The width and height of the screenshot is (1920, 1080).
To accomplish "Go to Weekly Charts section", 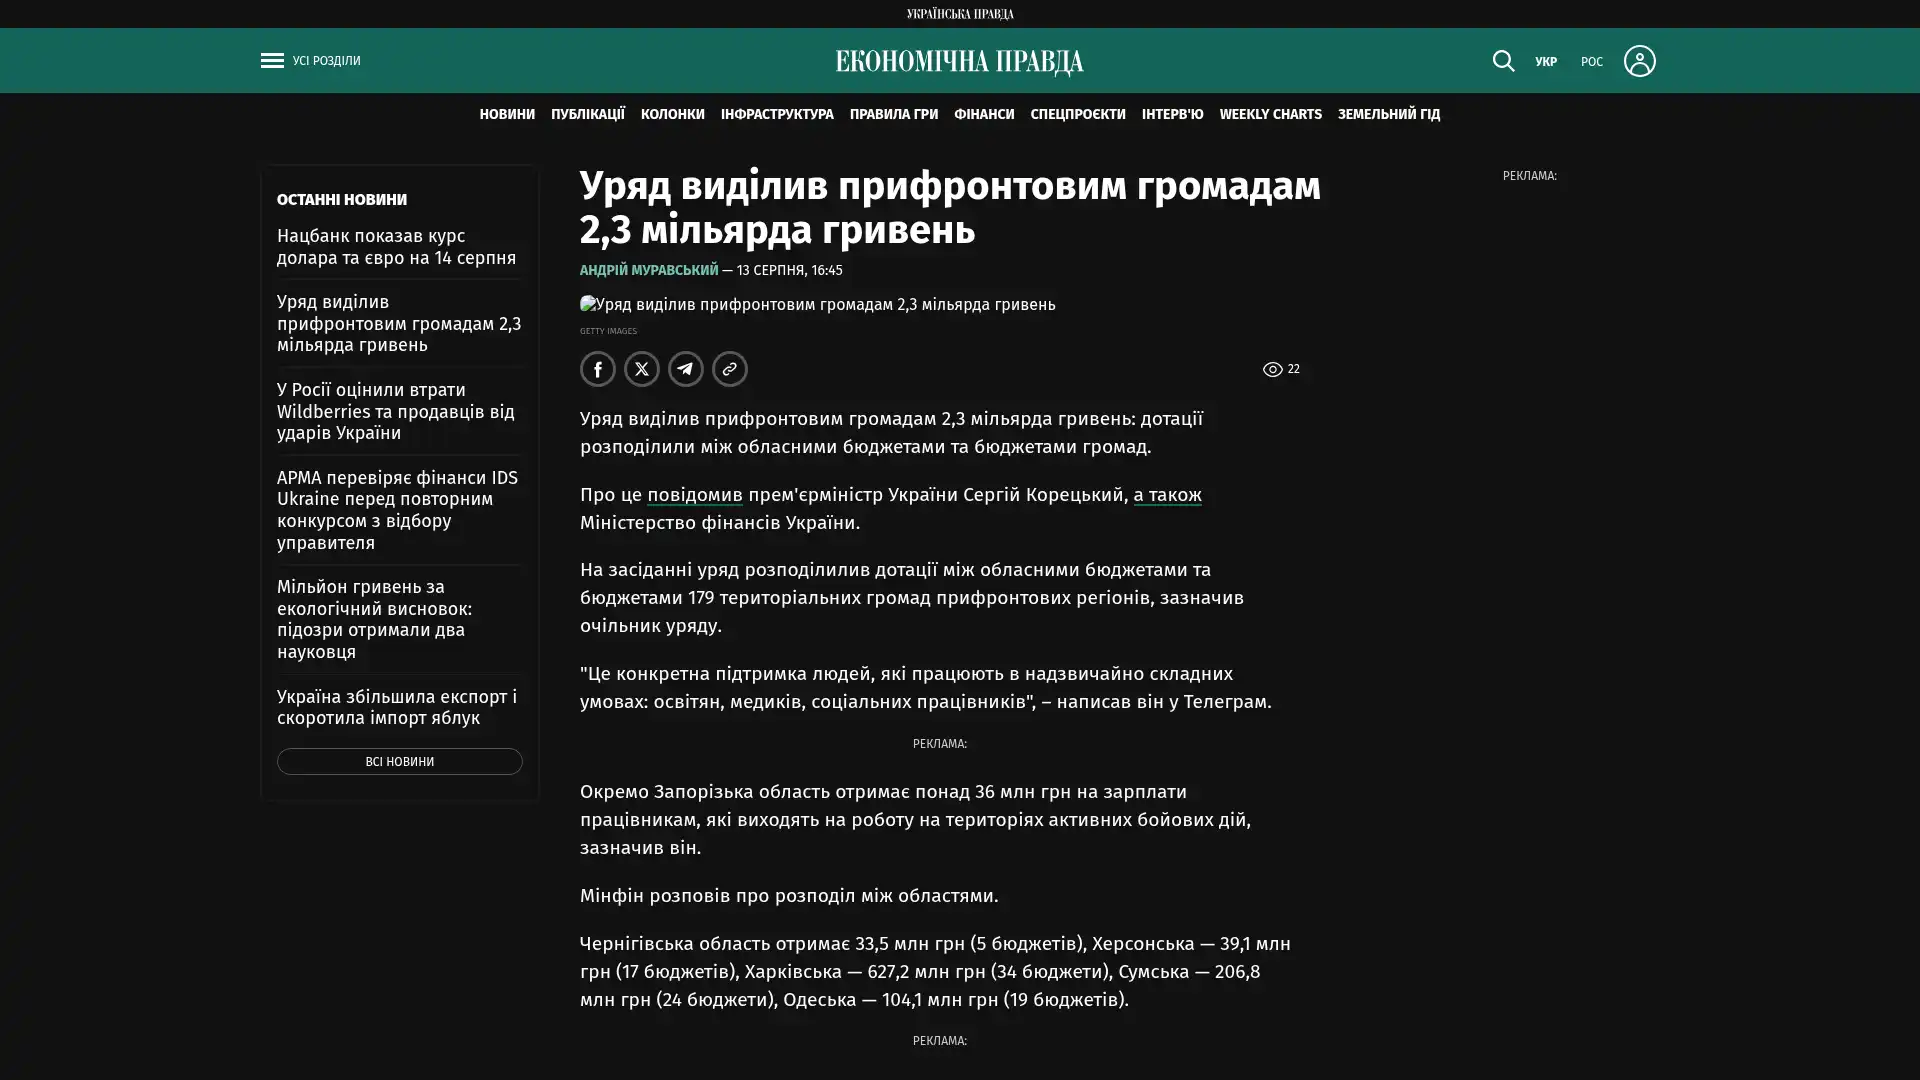I will coord(1271,114).
